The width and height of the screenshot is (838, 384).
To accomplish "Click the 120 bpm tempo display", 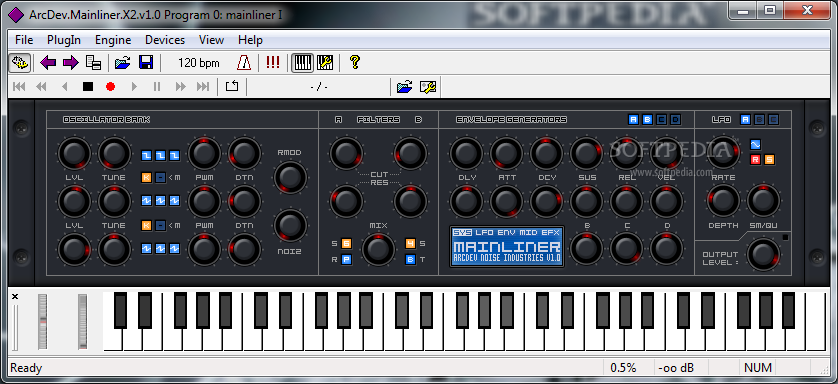I will [x=199, y=63].
